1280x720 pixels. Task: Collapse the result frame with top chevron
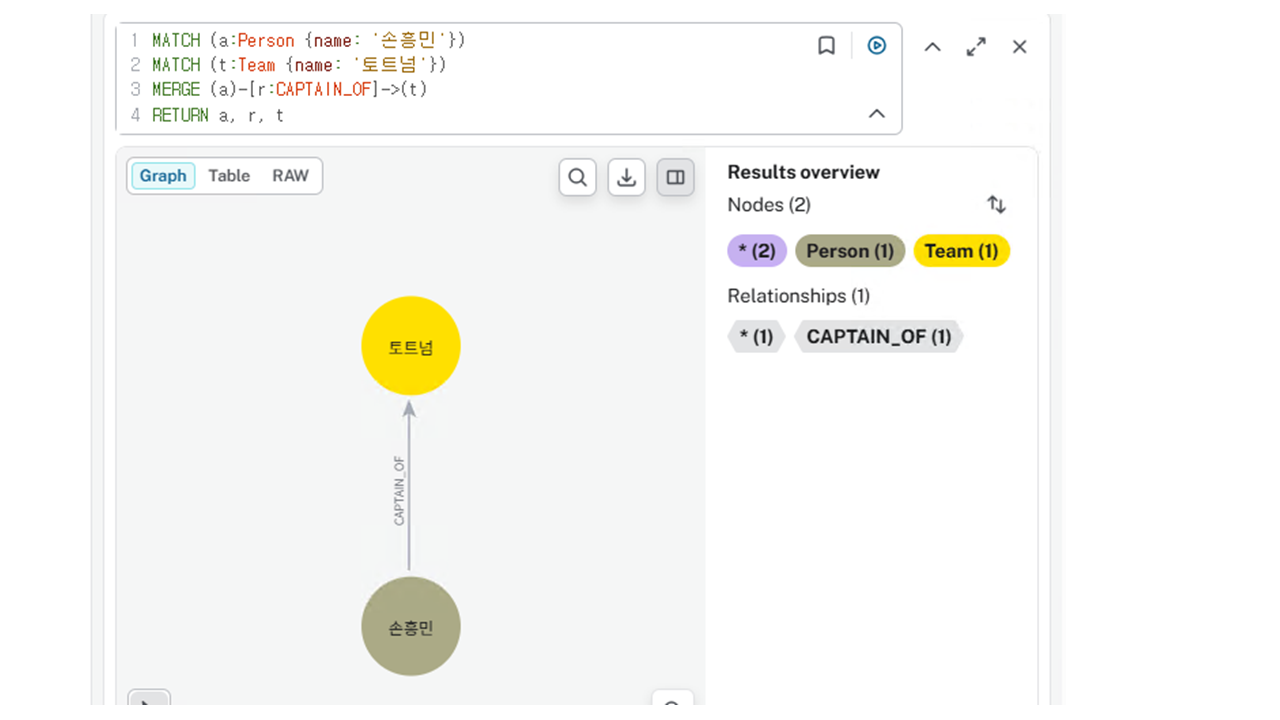(x=932, y=47)
